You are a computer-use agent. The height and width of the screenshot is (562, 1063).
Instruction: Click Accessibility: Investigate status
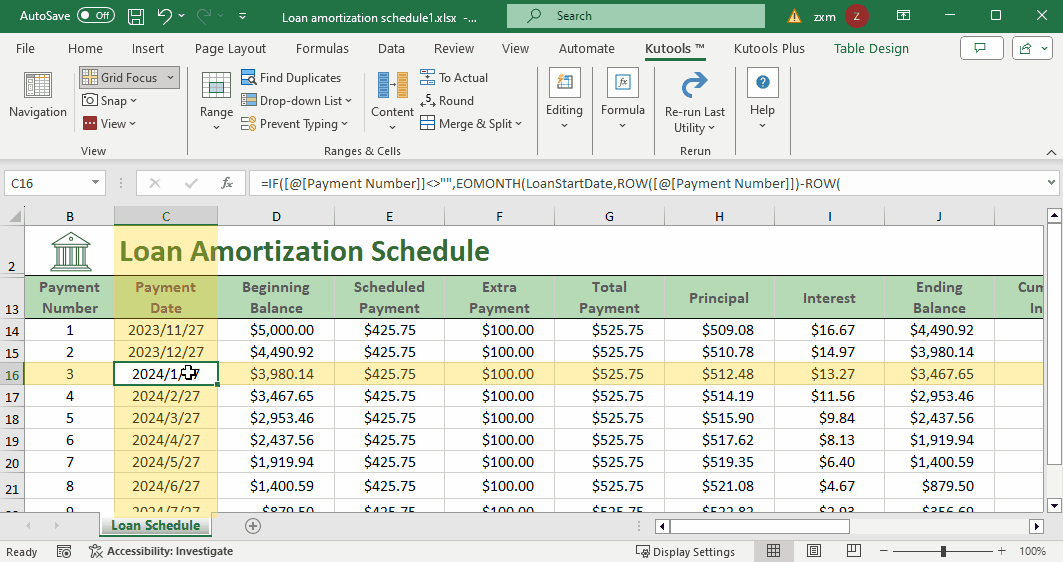tap(161, 552)
